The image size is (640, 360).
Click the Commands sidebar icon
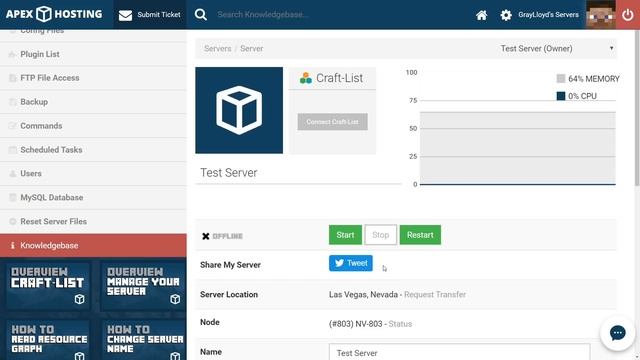pos(12,126)
